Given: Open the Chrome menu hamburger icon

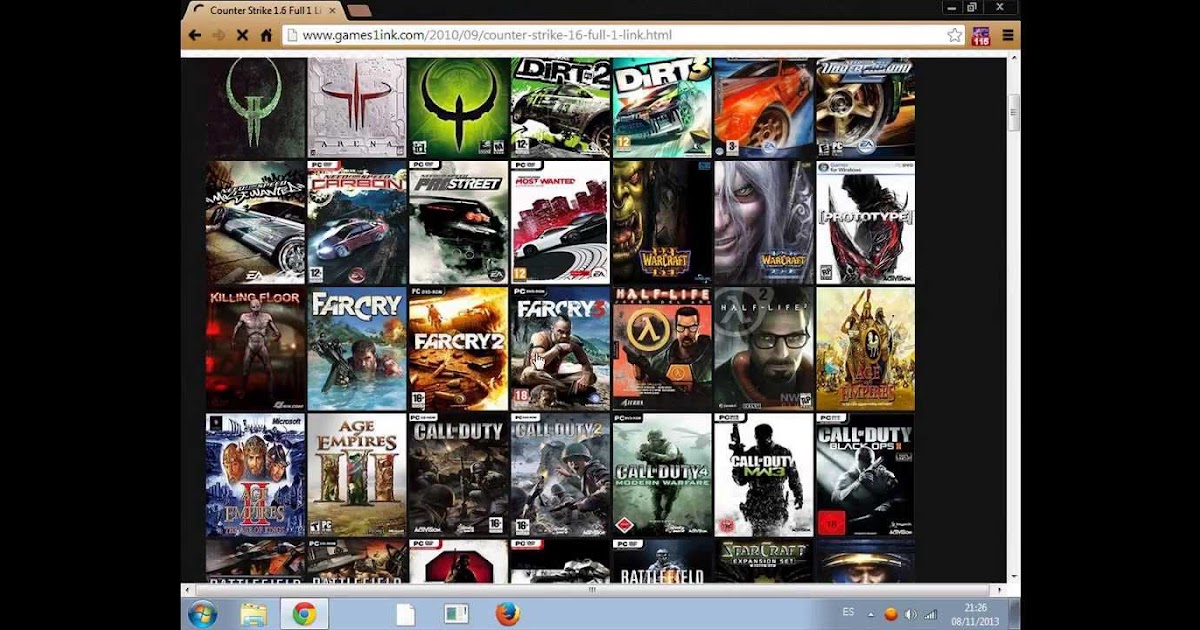Looking at the screenshot, I should tap(1007, 35).
